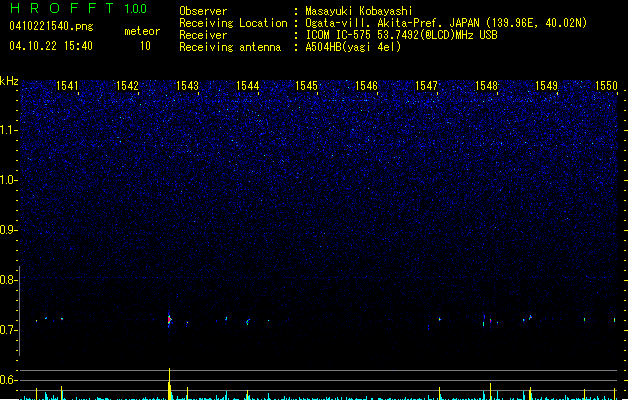This screenshot has height=400, width=629.
Task: Click the 1550 time axis marker
Action: 606,86
